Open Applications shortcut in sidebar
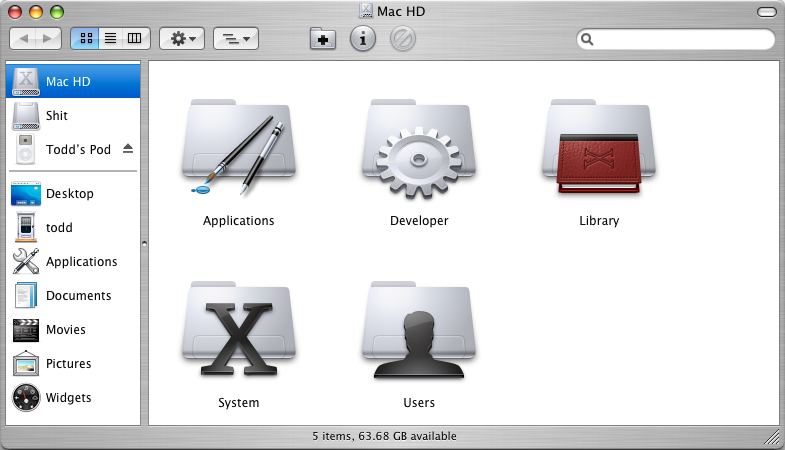This screenshot has width=785, height=450. point(73,262)
